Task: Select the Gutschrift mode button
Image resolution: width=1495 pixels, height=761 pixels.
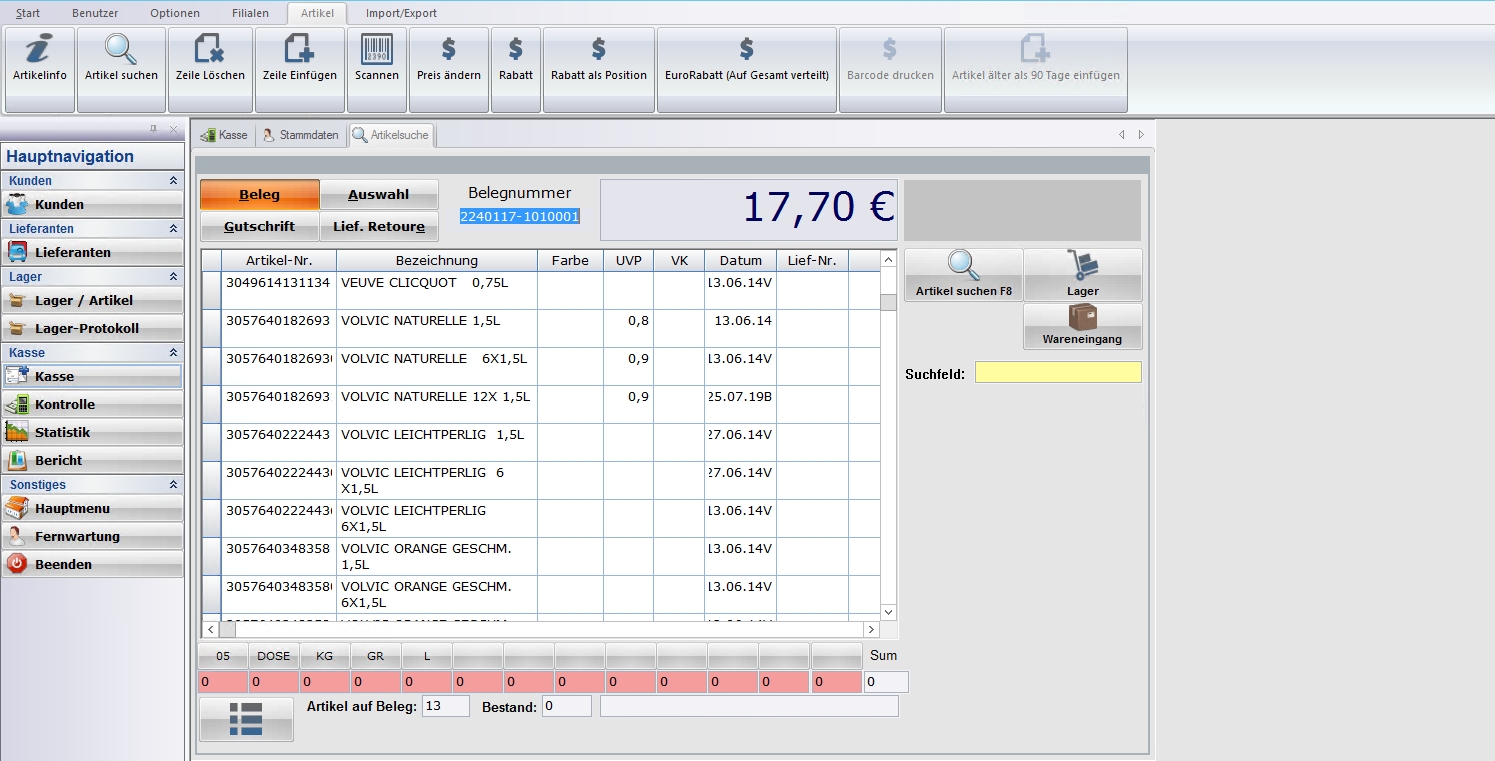Action: click(x=259, y=227)
